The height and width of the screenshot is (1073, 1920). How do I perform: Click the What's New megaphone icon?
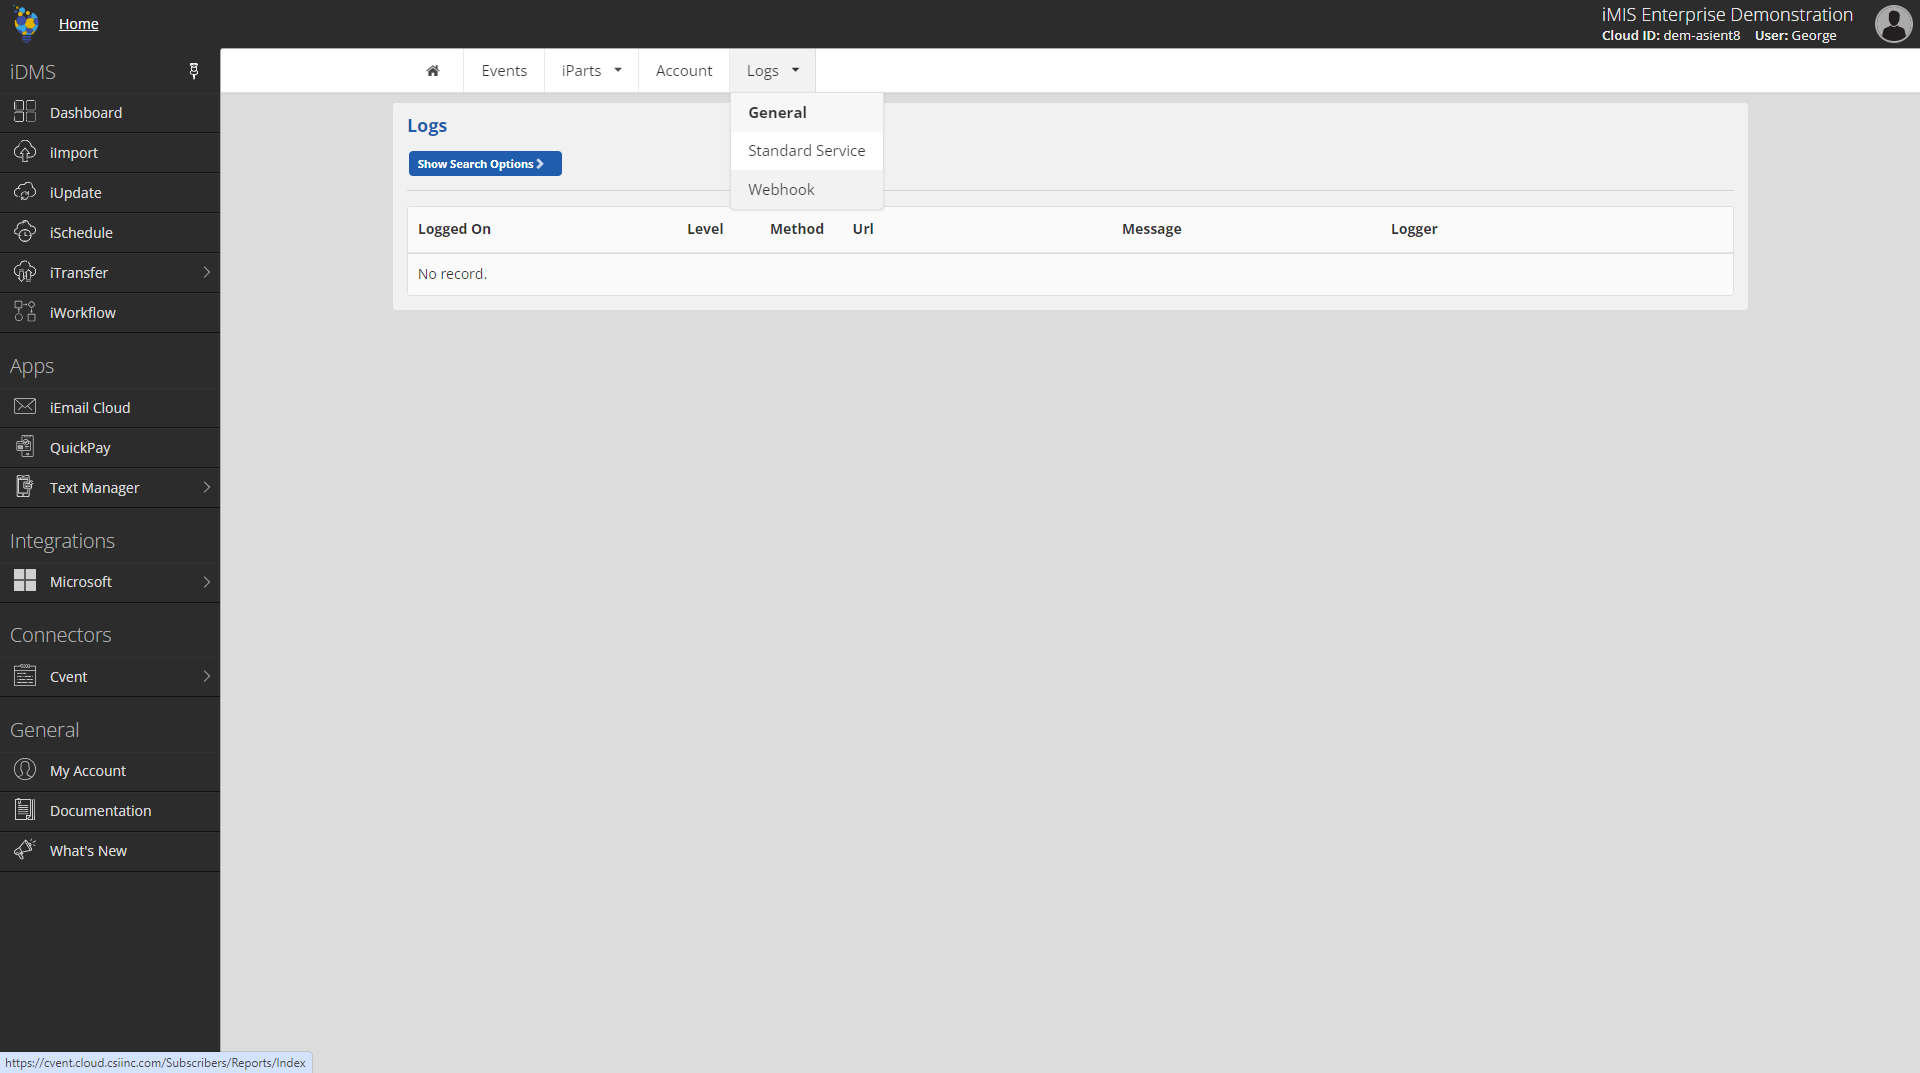pos(25,850)
